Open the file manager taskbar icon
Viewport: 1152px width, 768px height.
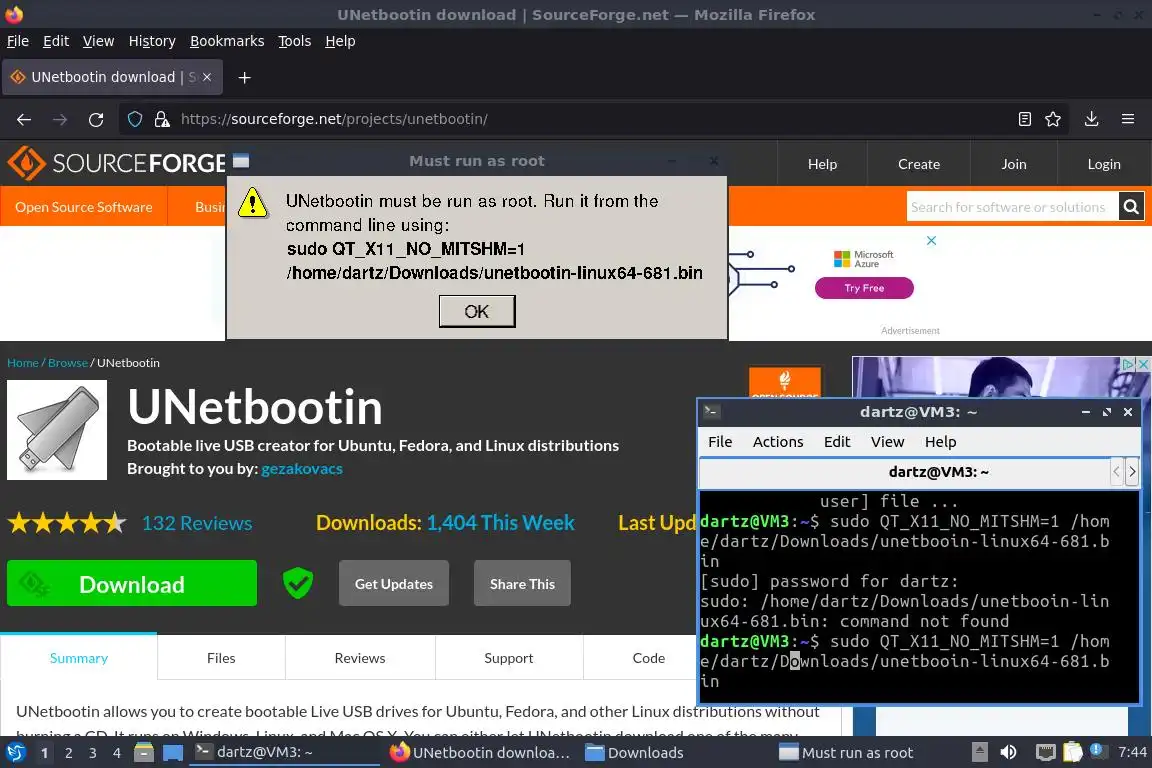(x=144, y=752)
